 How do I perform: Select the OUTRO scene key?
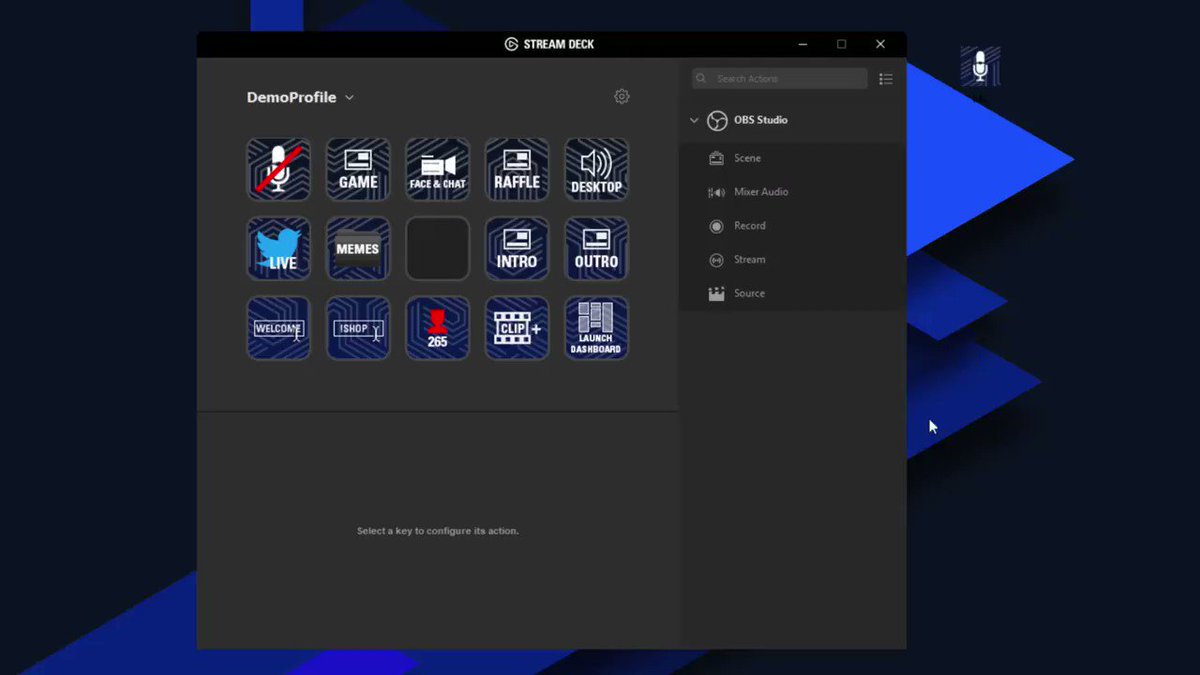point(597,249)
